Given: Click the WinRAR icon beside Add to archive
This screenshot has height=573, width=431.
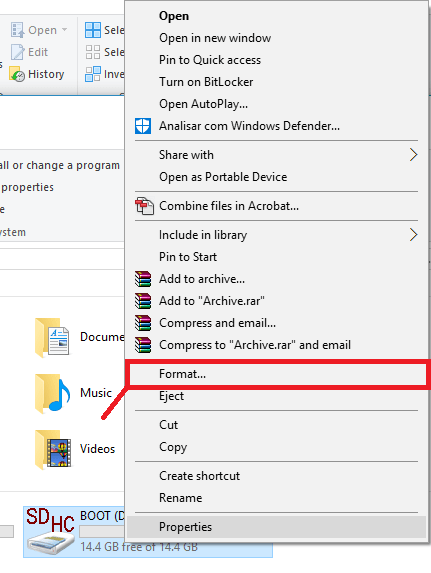Looking at the screenshot, I should tap(143, 279).
